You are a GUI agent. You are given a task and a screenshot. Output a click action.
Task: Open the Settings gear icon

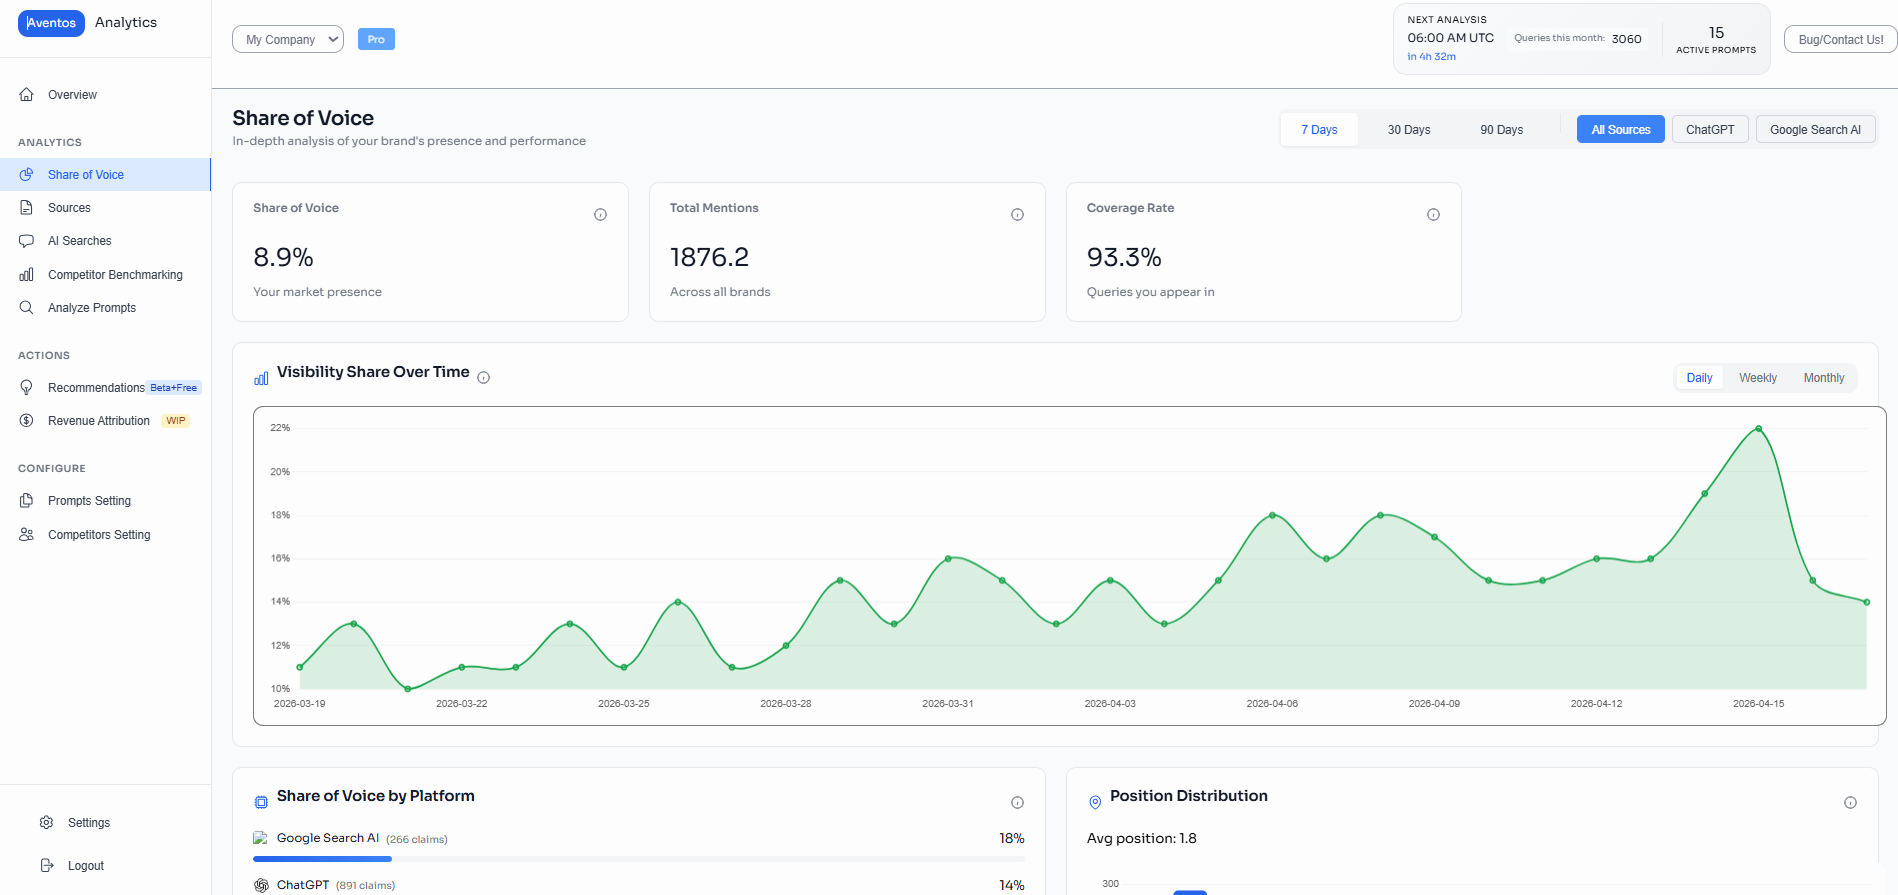pyautogui.click(x=47, y=823)
